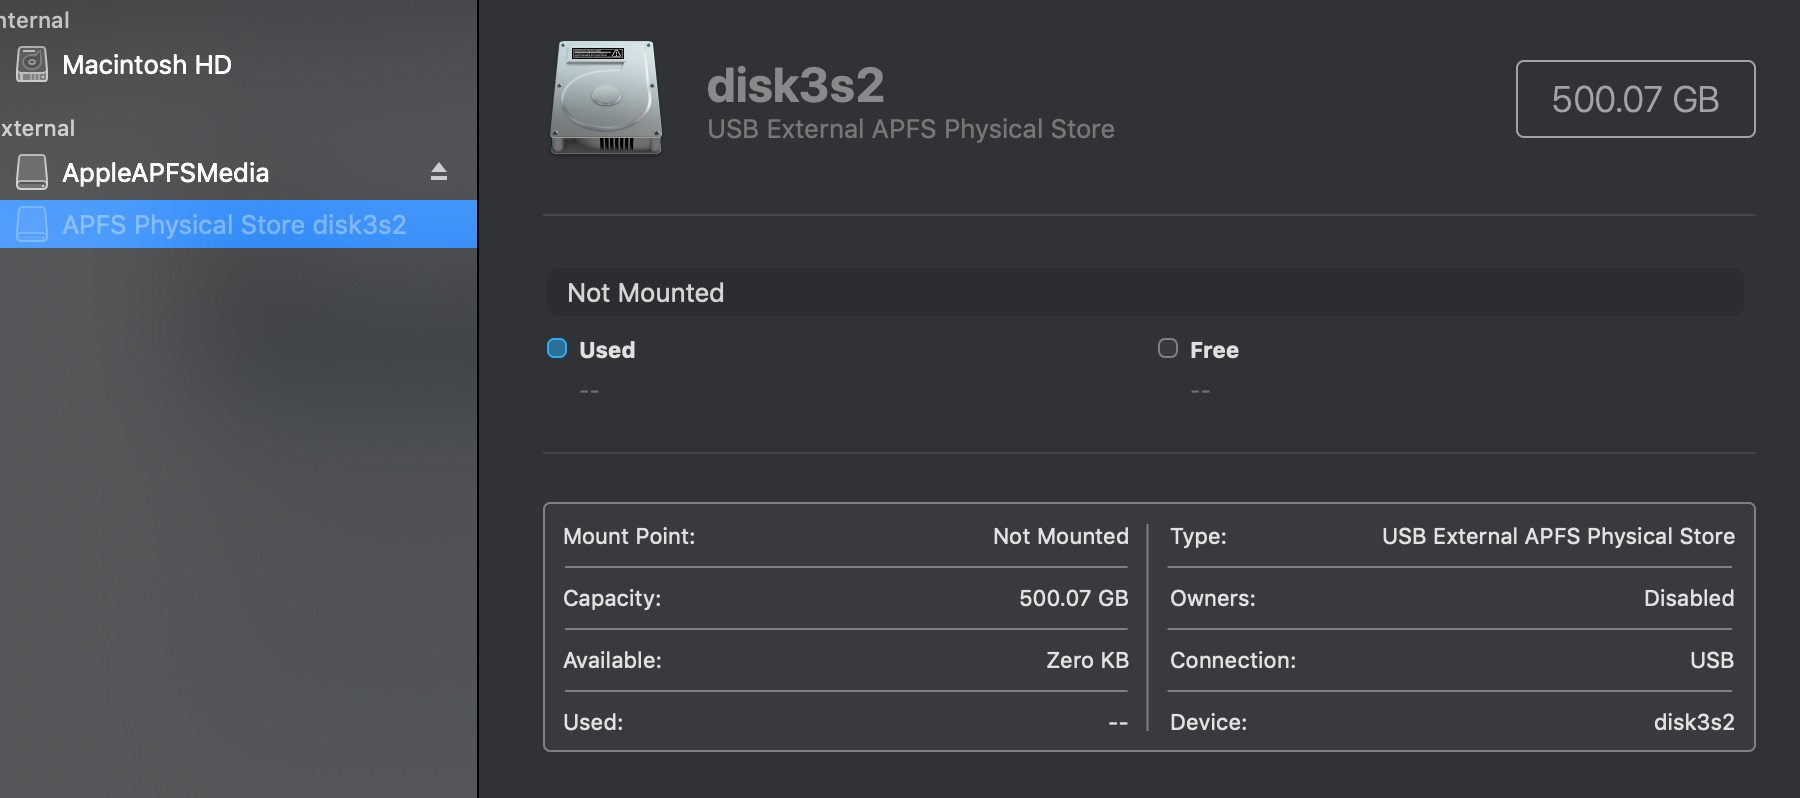1800x798 pixels.
Task: Click the Capacity row in info table
Action: [x=845, y=598]
